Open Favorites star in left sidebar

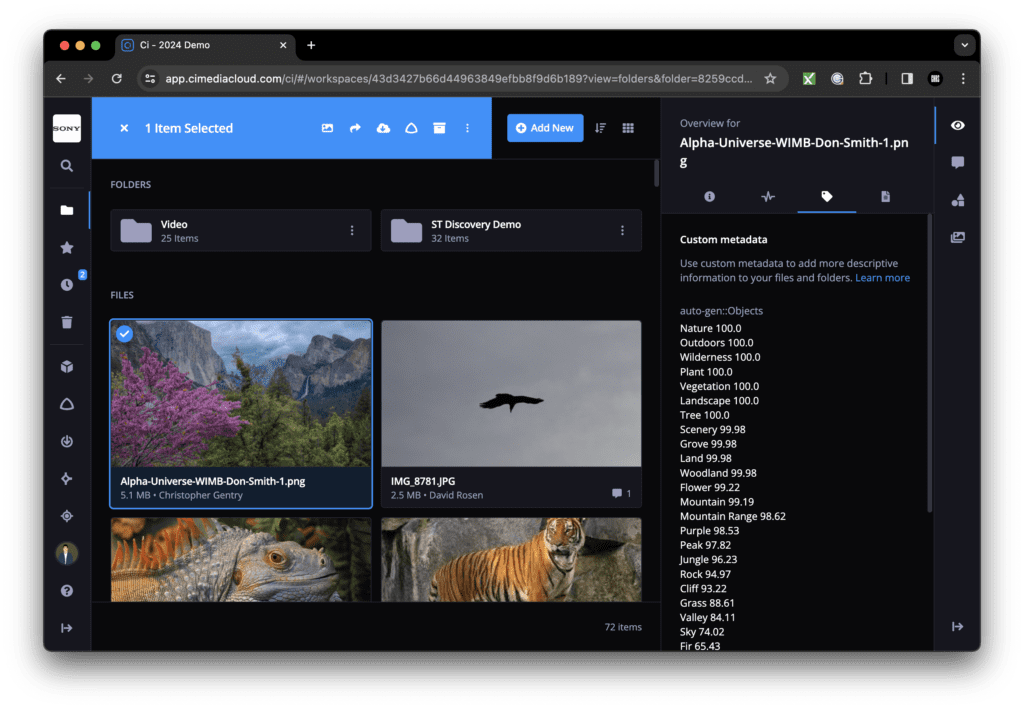click(67, 247)
